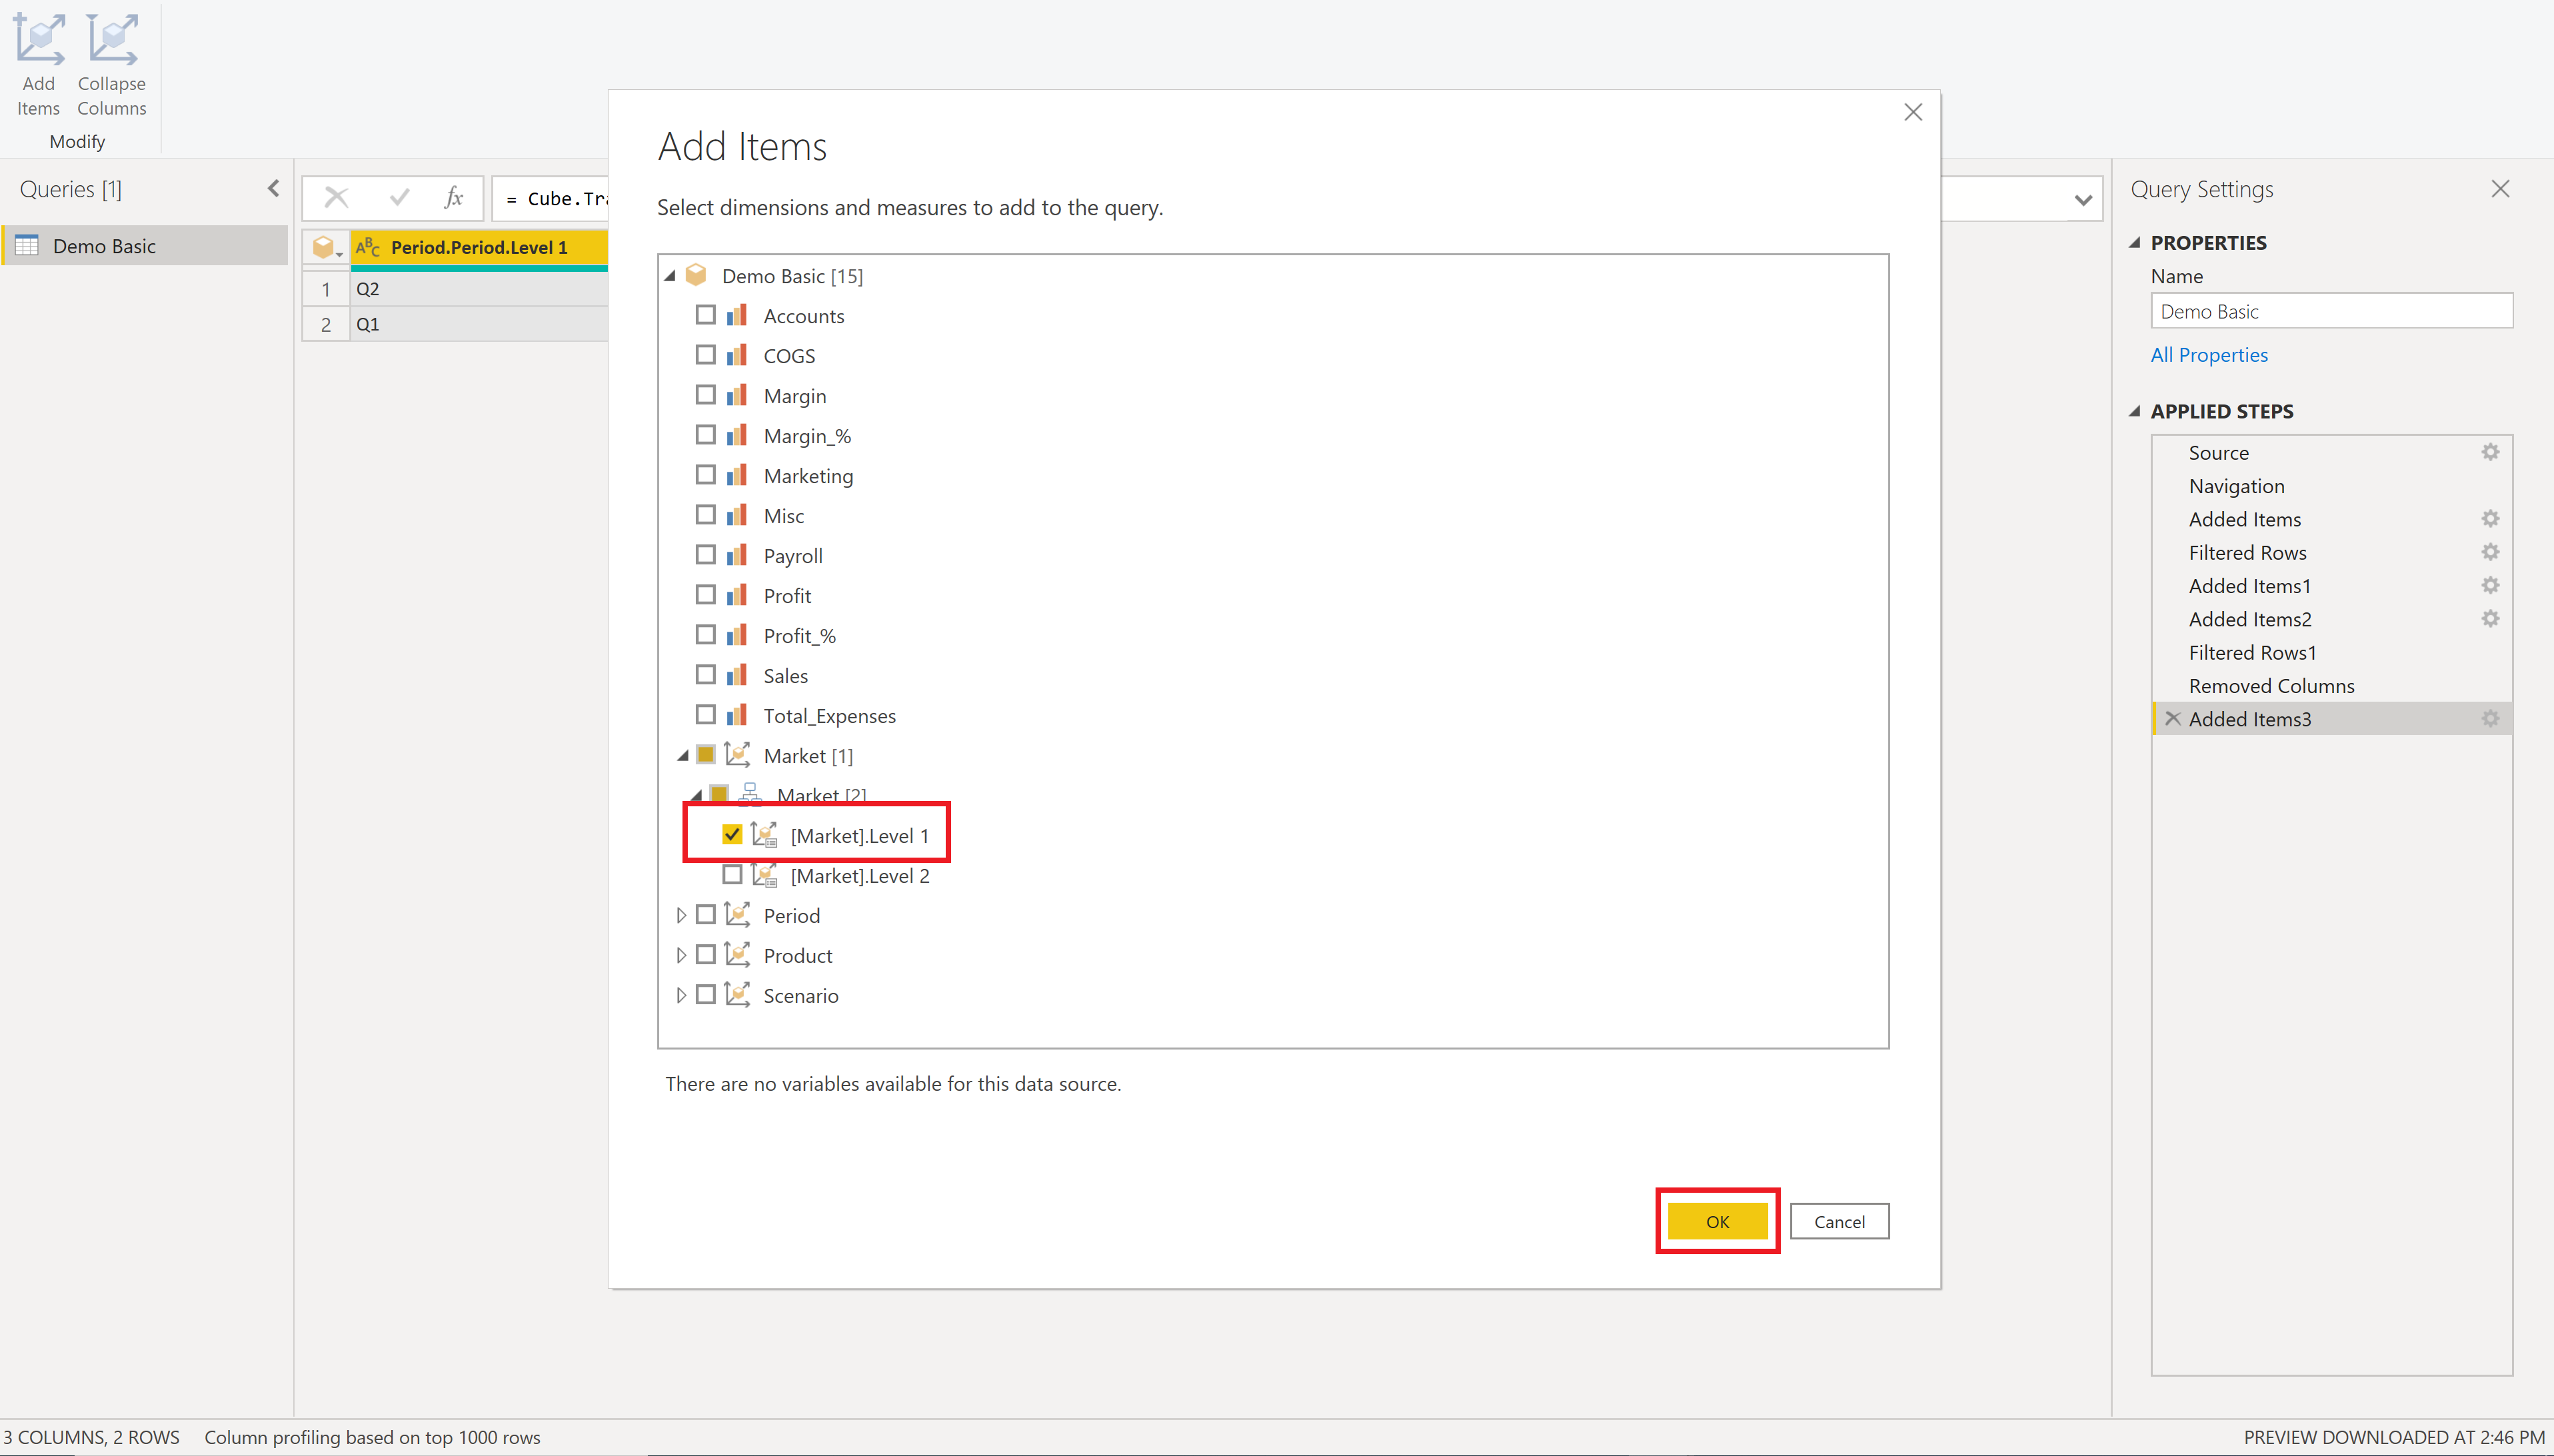Enable the [Market].Level 2 checkbox

click(732, 875)
